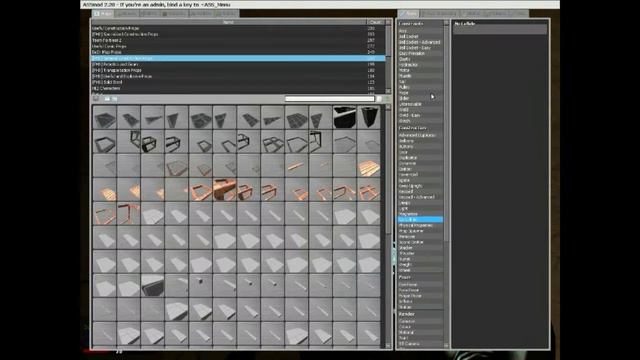Select the Balloons tool
Image resolution: width=640 pixels, height=360 pixels.
coord(420,141)
